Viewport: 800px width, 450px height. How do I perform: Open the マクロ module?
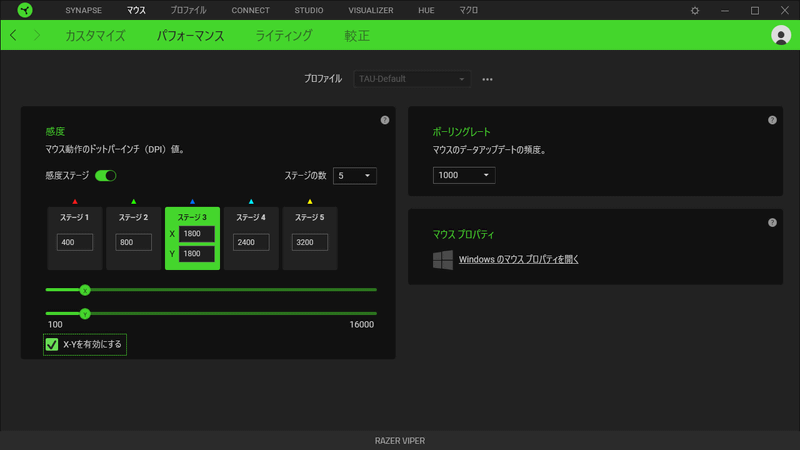pos(468,10)
